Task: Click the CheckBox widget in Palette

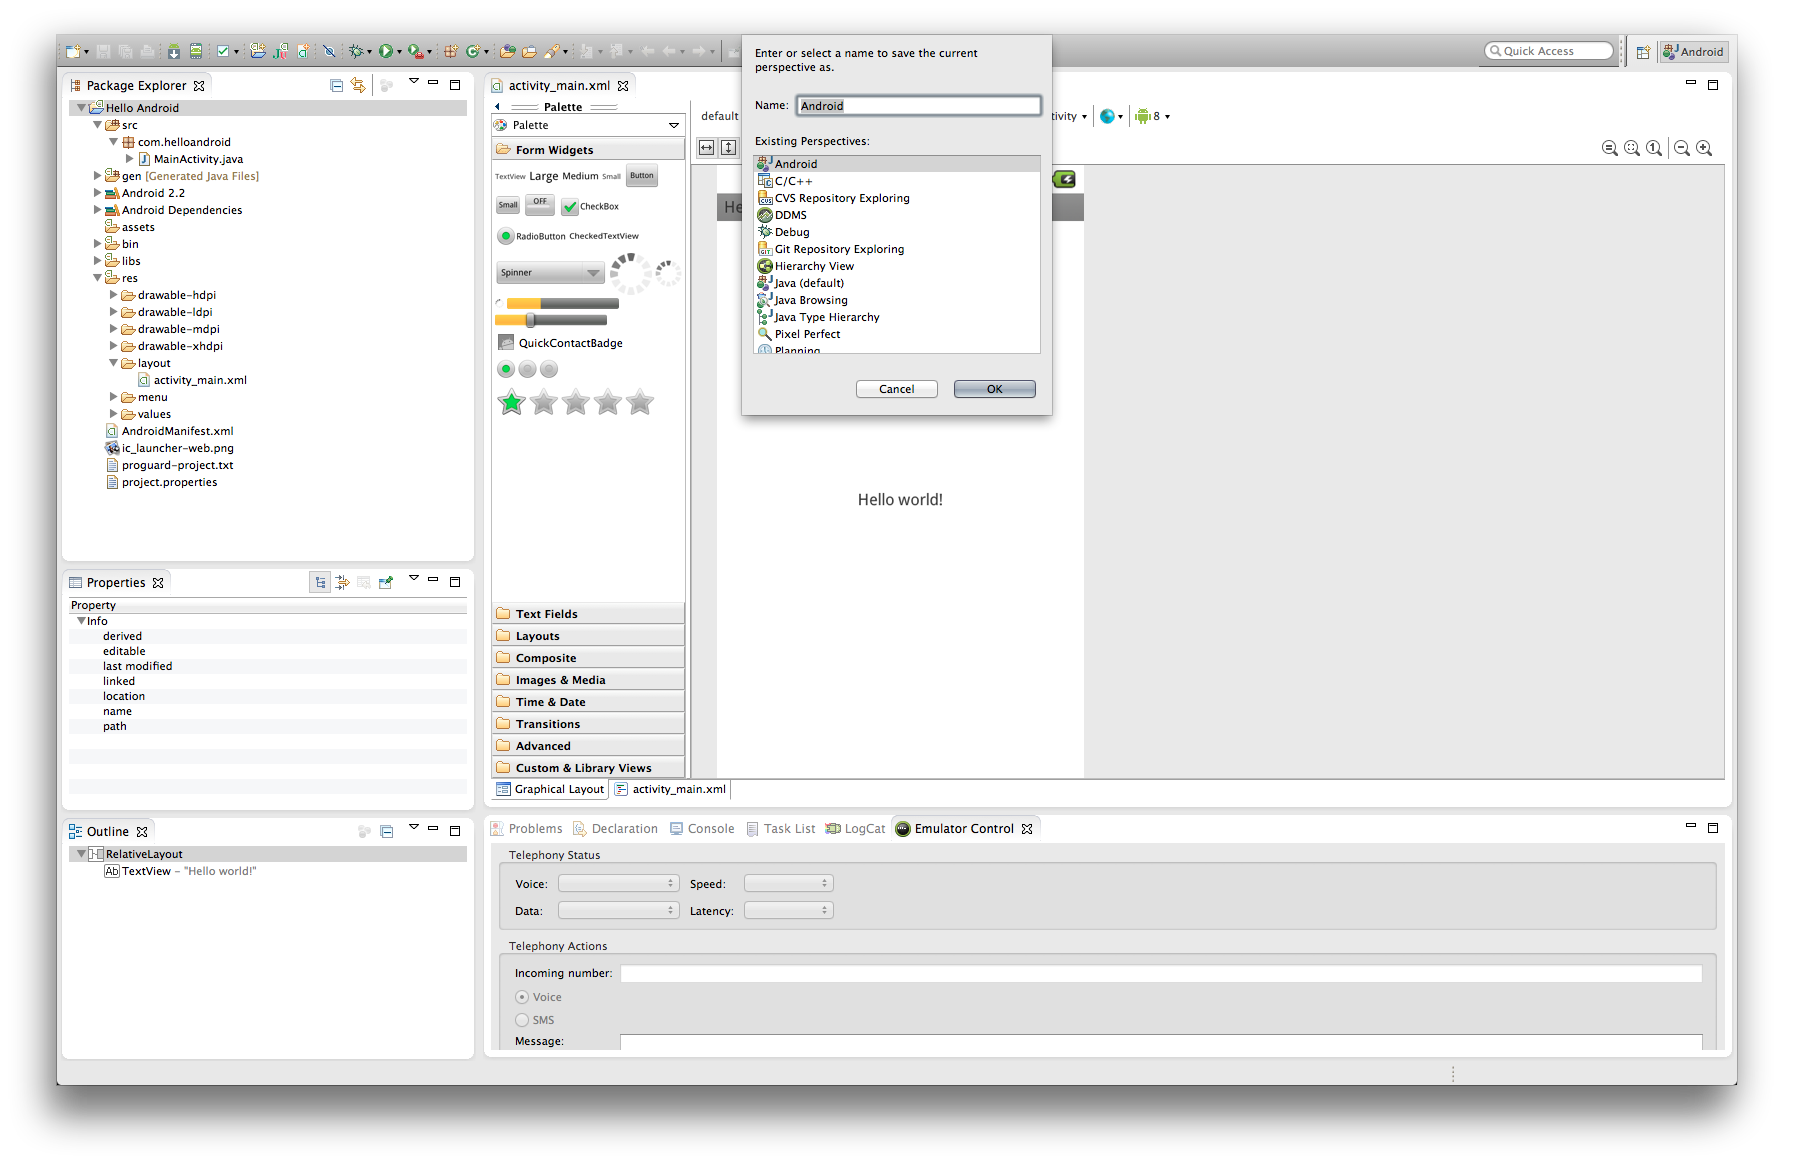Action: coord(590,206)
